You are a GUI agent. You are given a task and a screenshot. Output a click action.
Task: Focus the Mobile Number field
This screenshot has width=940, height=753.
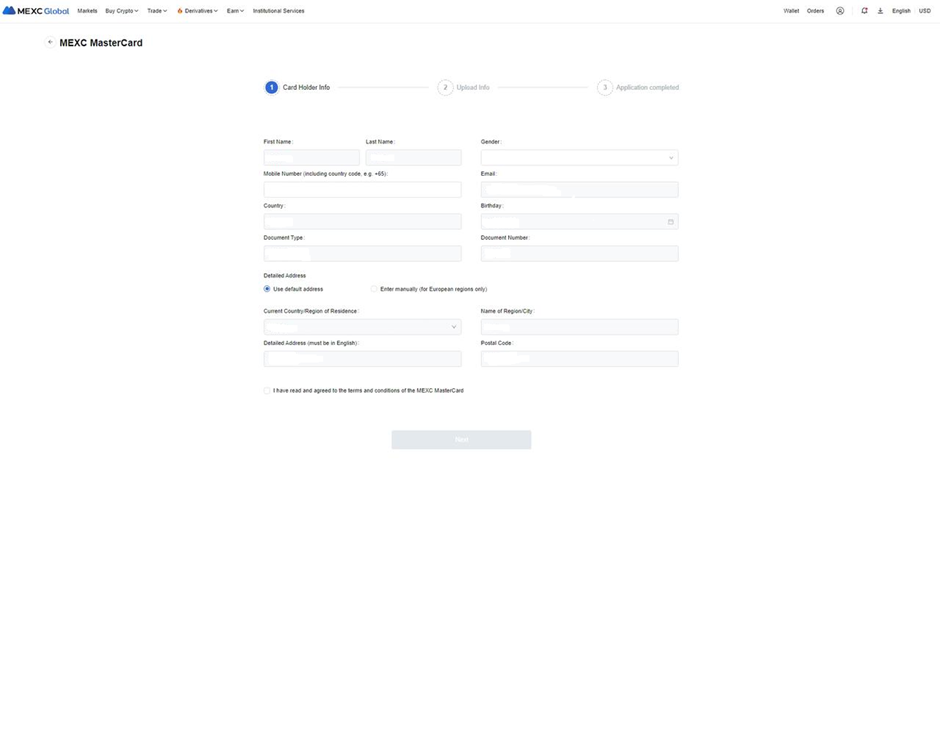[362, 189]
